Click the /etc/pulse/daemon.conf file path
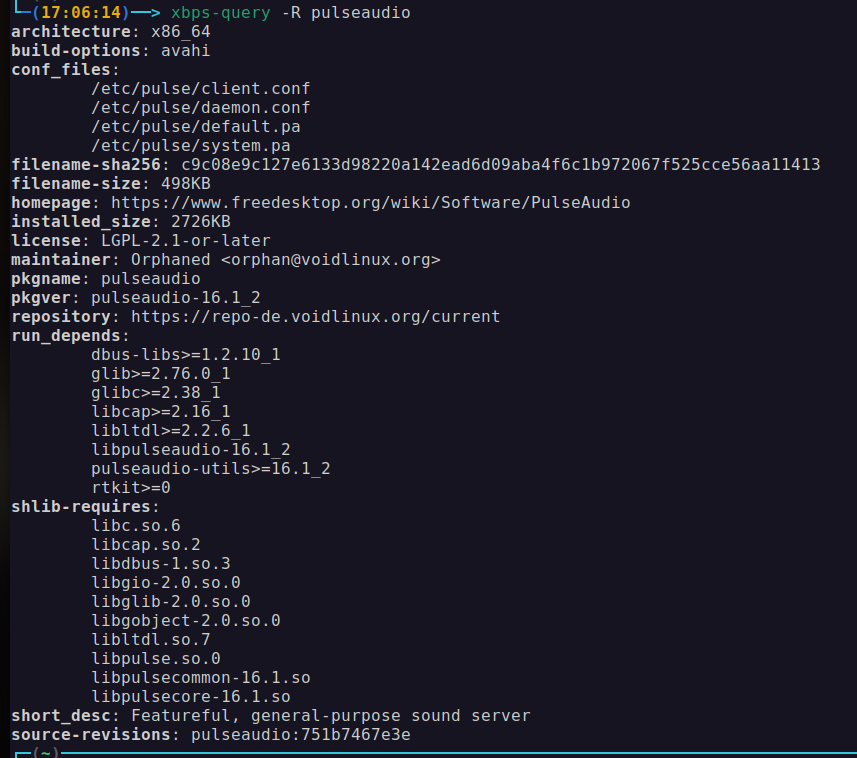This screenshot has height=758, width=857. (x=200, y=107)
